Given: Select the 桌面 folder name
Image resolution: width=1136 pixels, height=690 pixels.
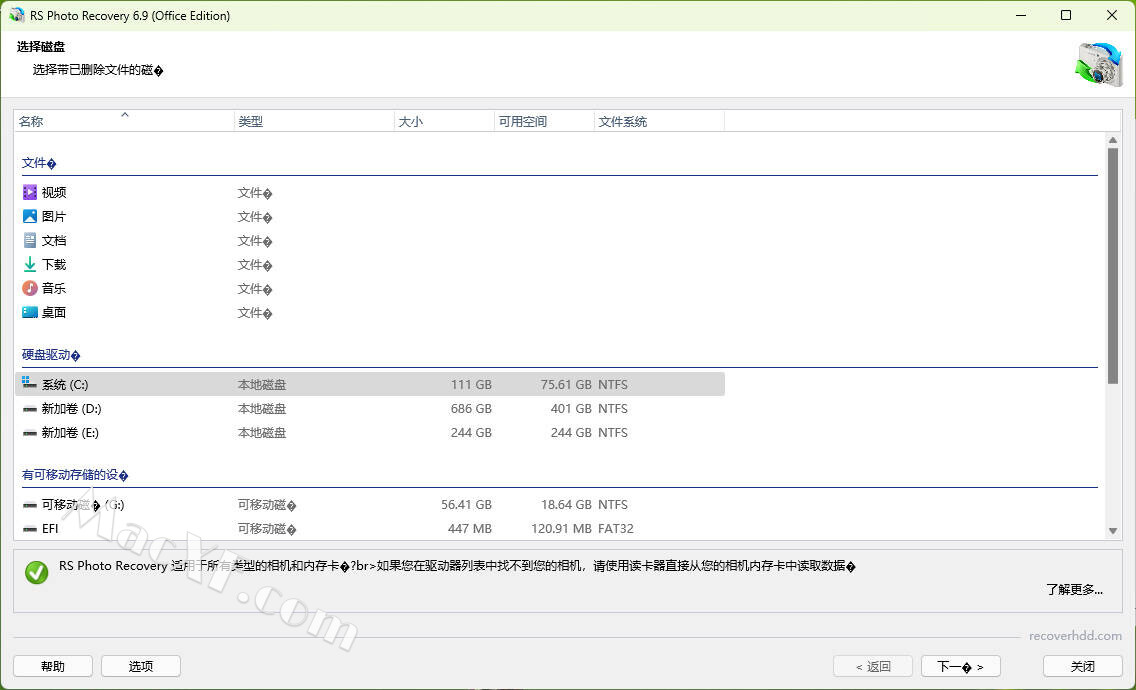Looking at the screenshot, I should click(x=54, y=312).
